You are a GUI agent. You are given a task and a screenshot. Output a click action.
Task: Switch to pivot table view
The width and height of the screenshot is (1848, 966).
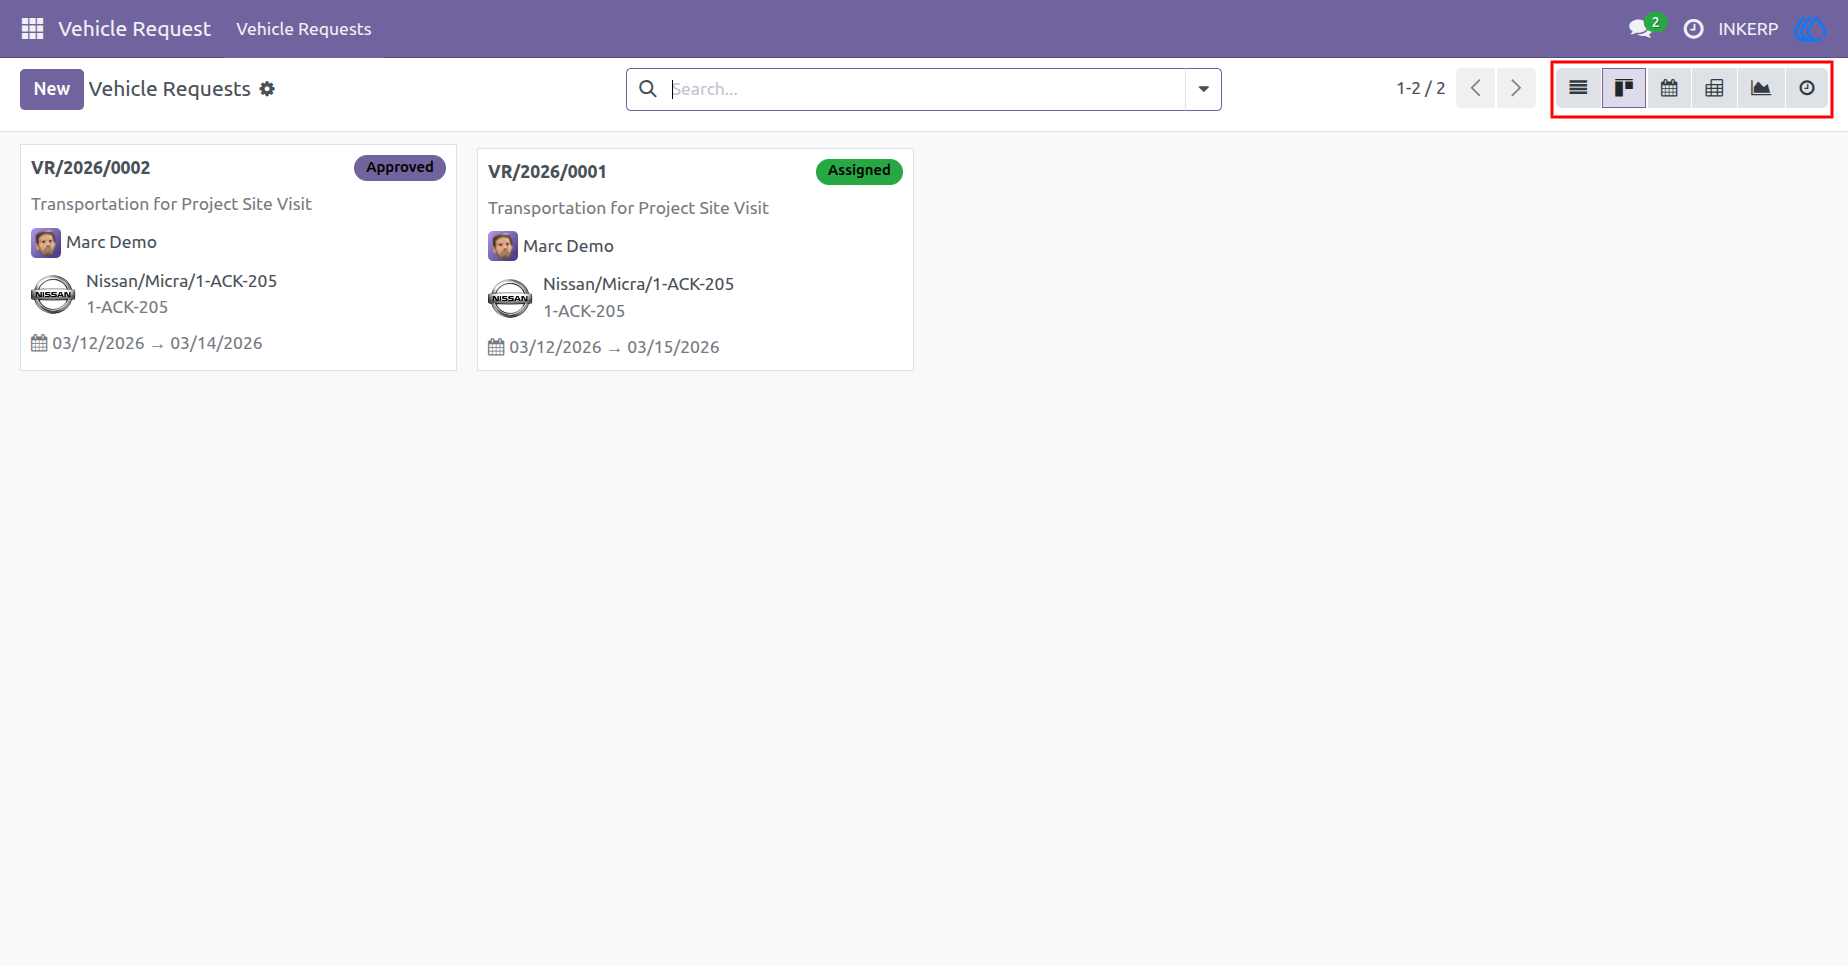coord(1714,89)
